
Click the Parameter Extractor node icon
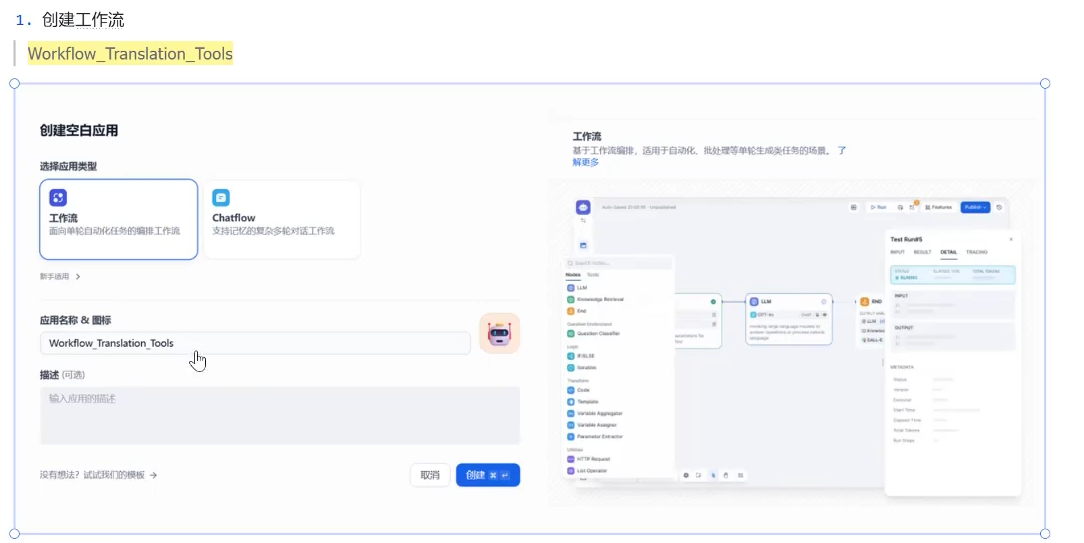click(x=570, y=437)
